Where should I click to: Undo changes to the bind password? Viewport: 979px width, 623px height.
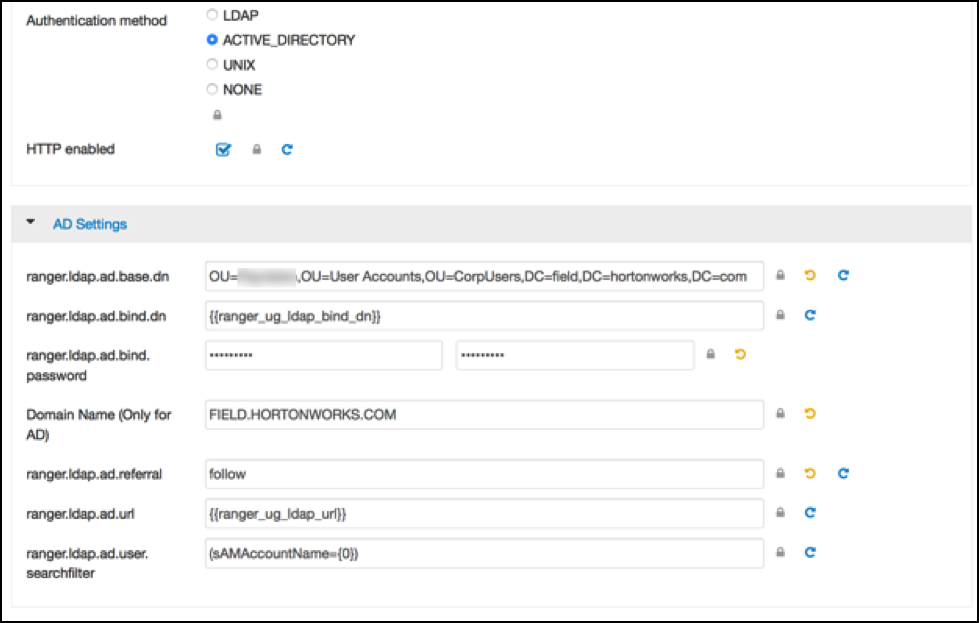point(740,354)
